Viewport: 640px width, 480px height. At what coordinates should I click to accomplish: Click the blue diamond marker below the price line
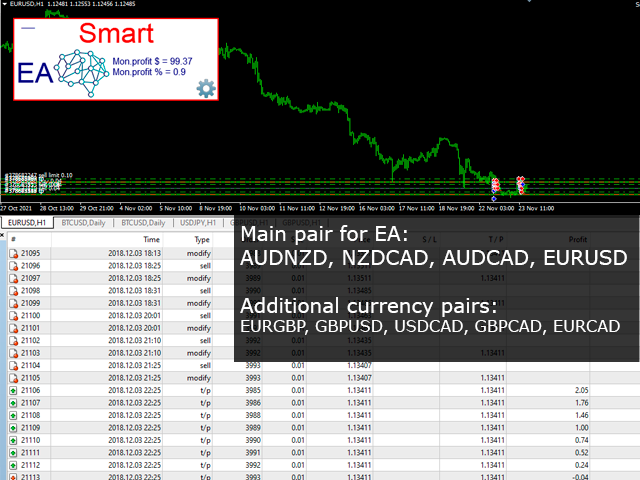[494, 199]
